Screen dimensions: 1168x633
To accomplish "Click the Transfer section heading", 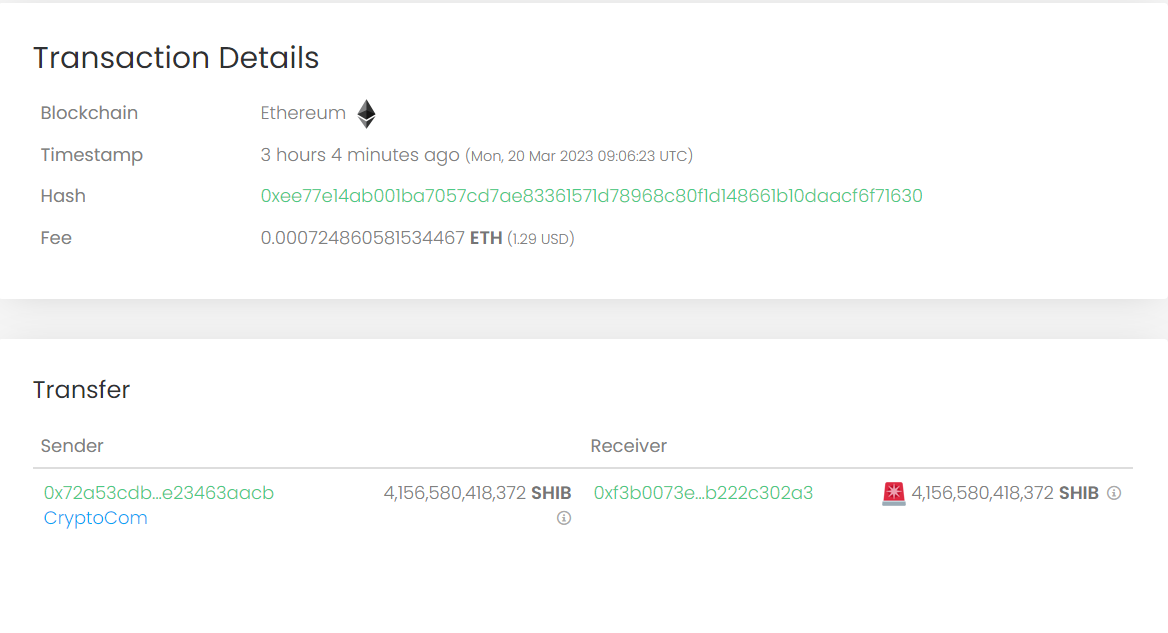I will click(x=82, y=390).
